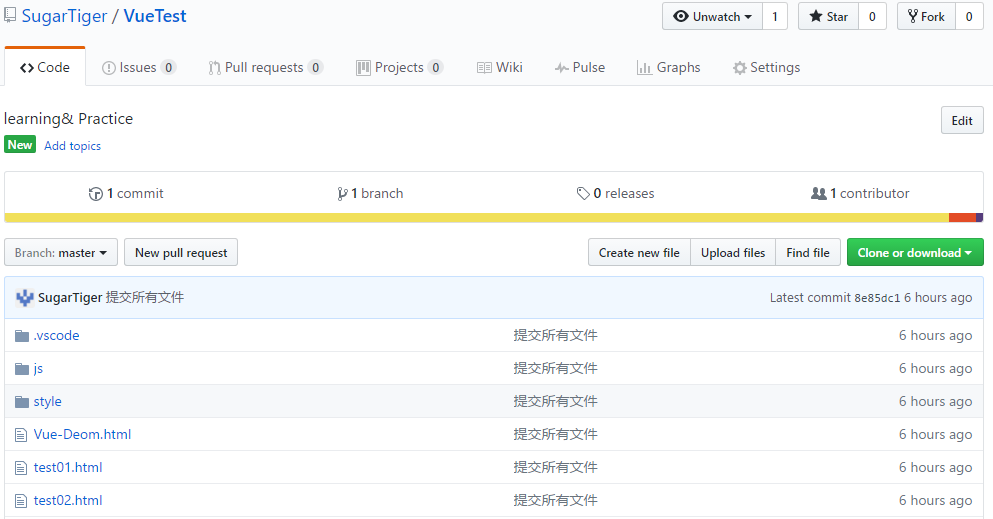The height and width of the screenshot is (519, 993).
Task: Click commit message on style row
Action: click(555, 401)
